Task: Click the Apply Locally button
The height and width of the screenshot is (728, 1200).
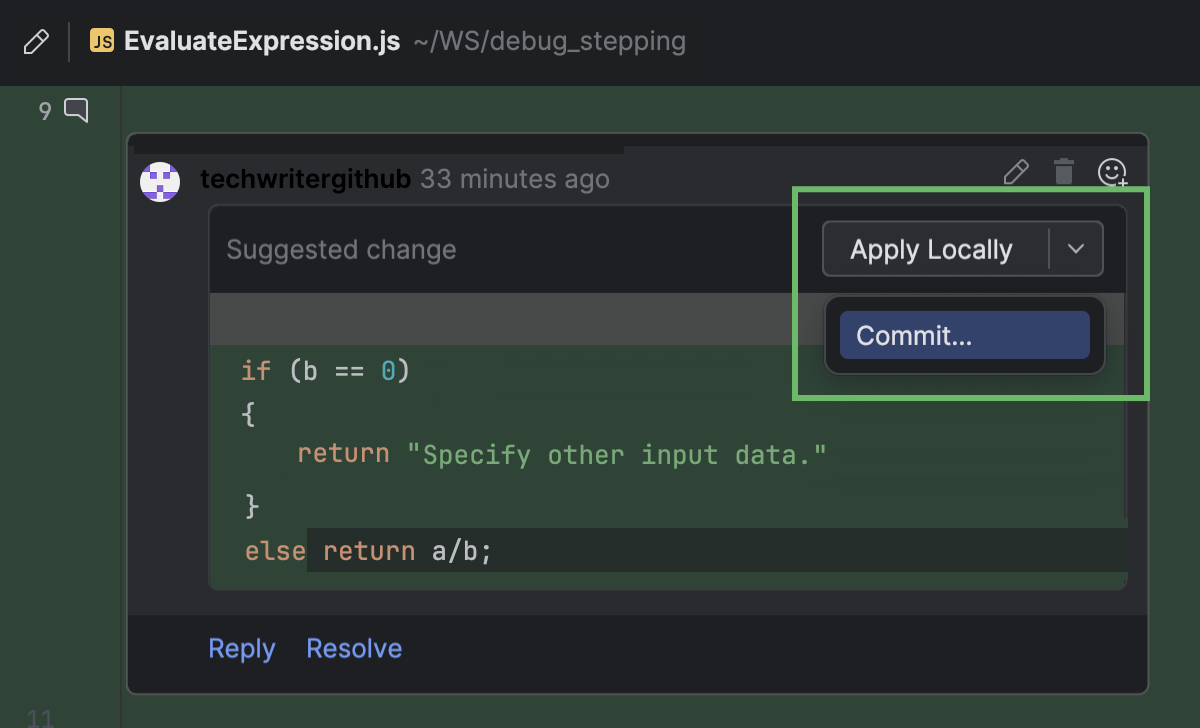Action: pyautogui.click(x=932, y=249)
